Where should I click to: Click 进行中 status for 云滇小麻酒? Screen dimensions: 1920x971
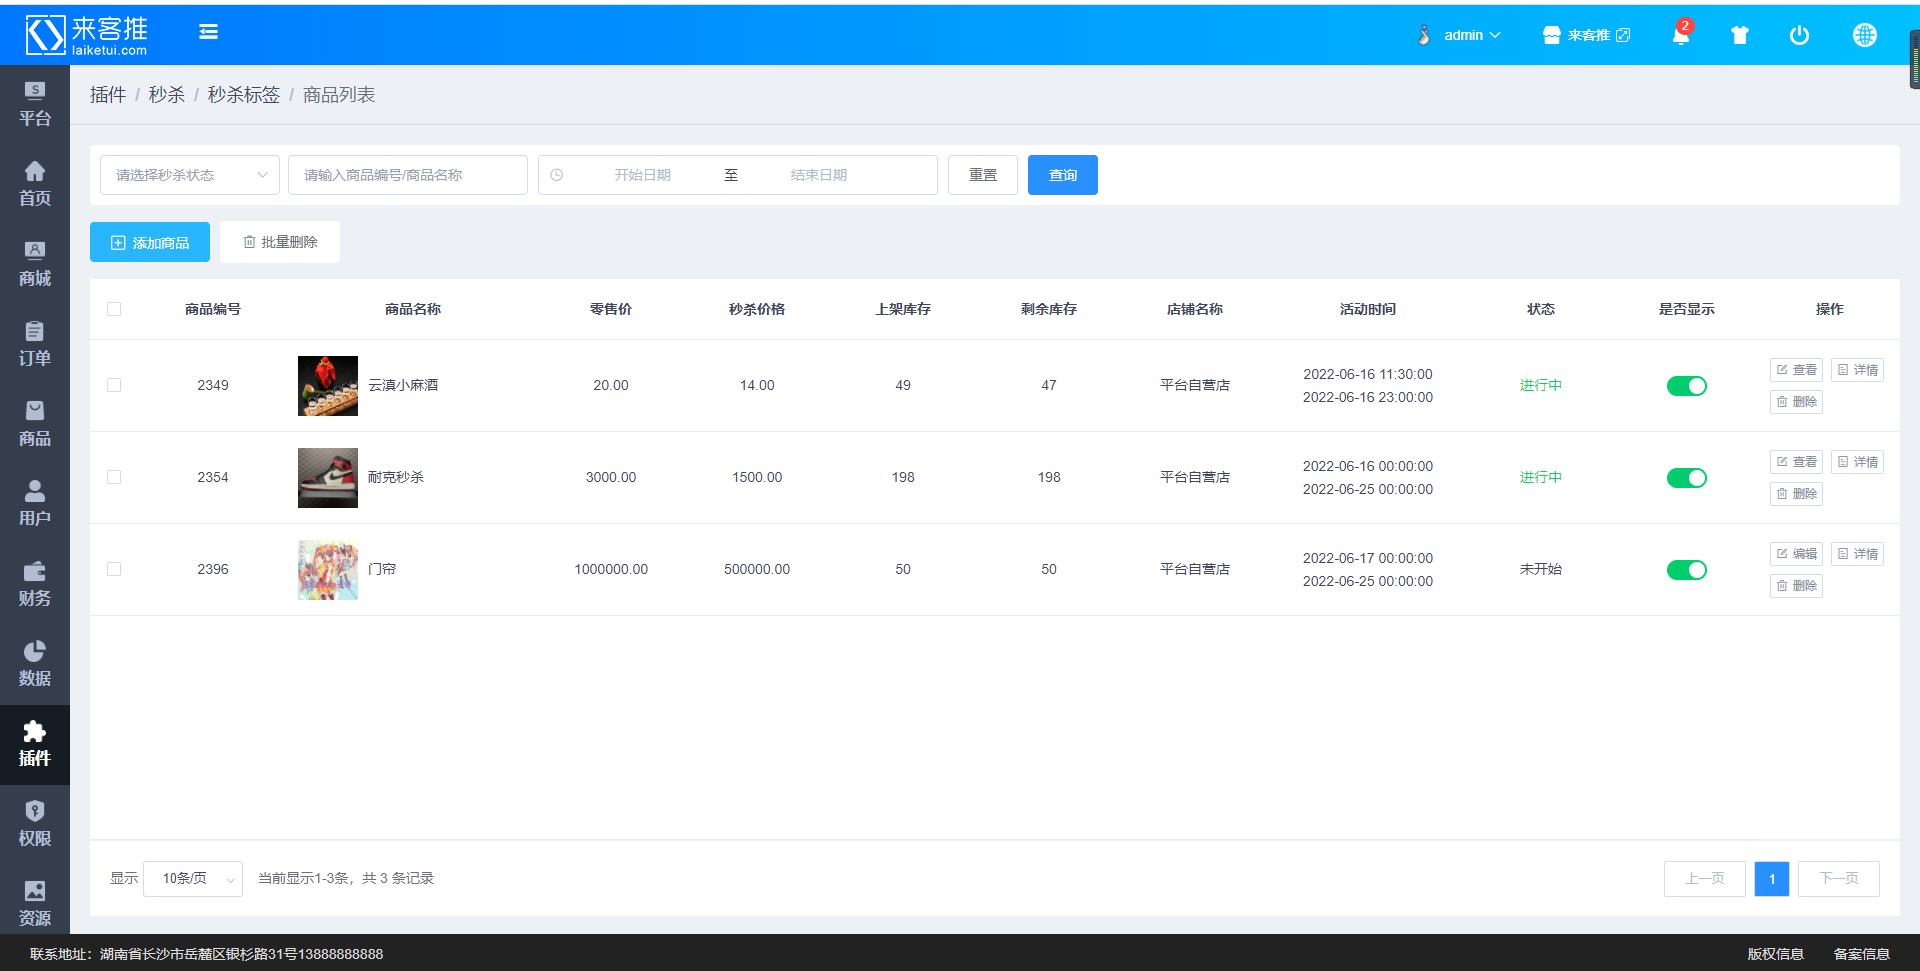pos(1540,385)
